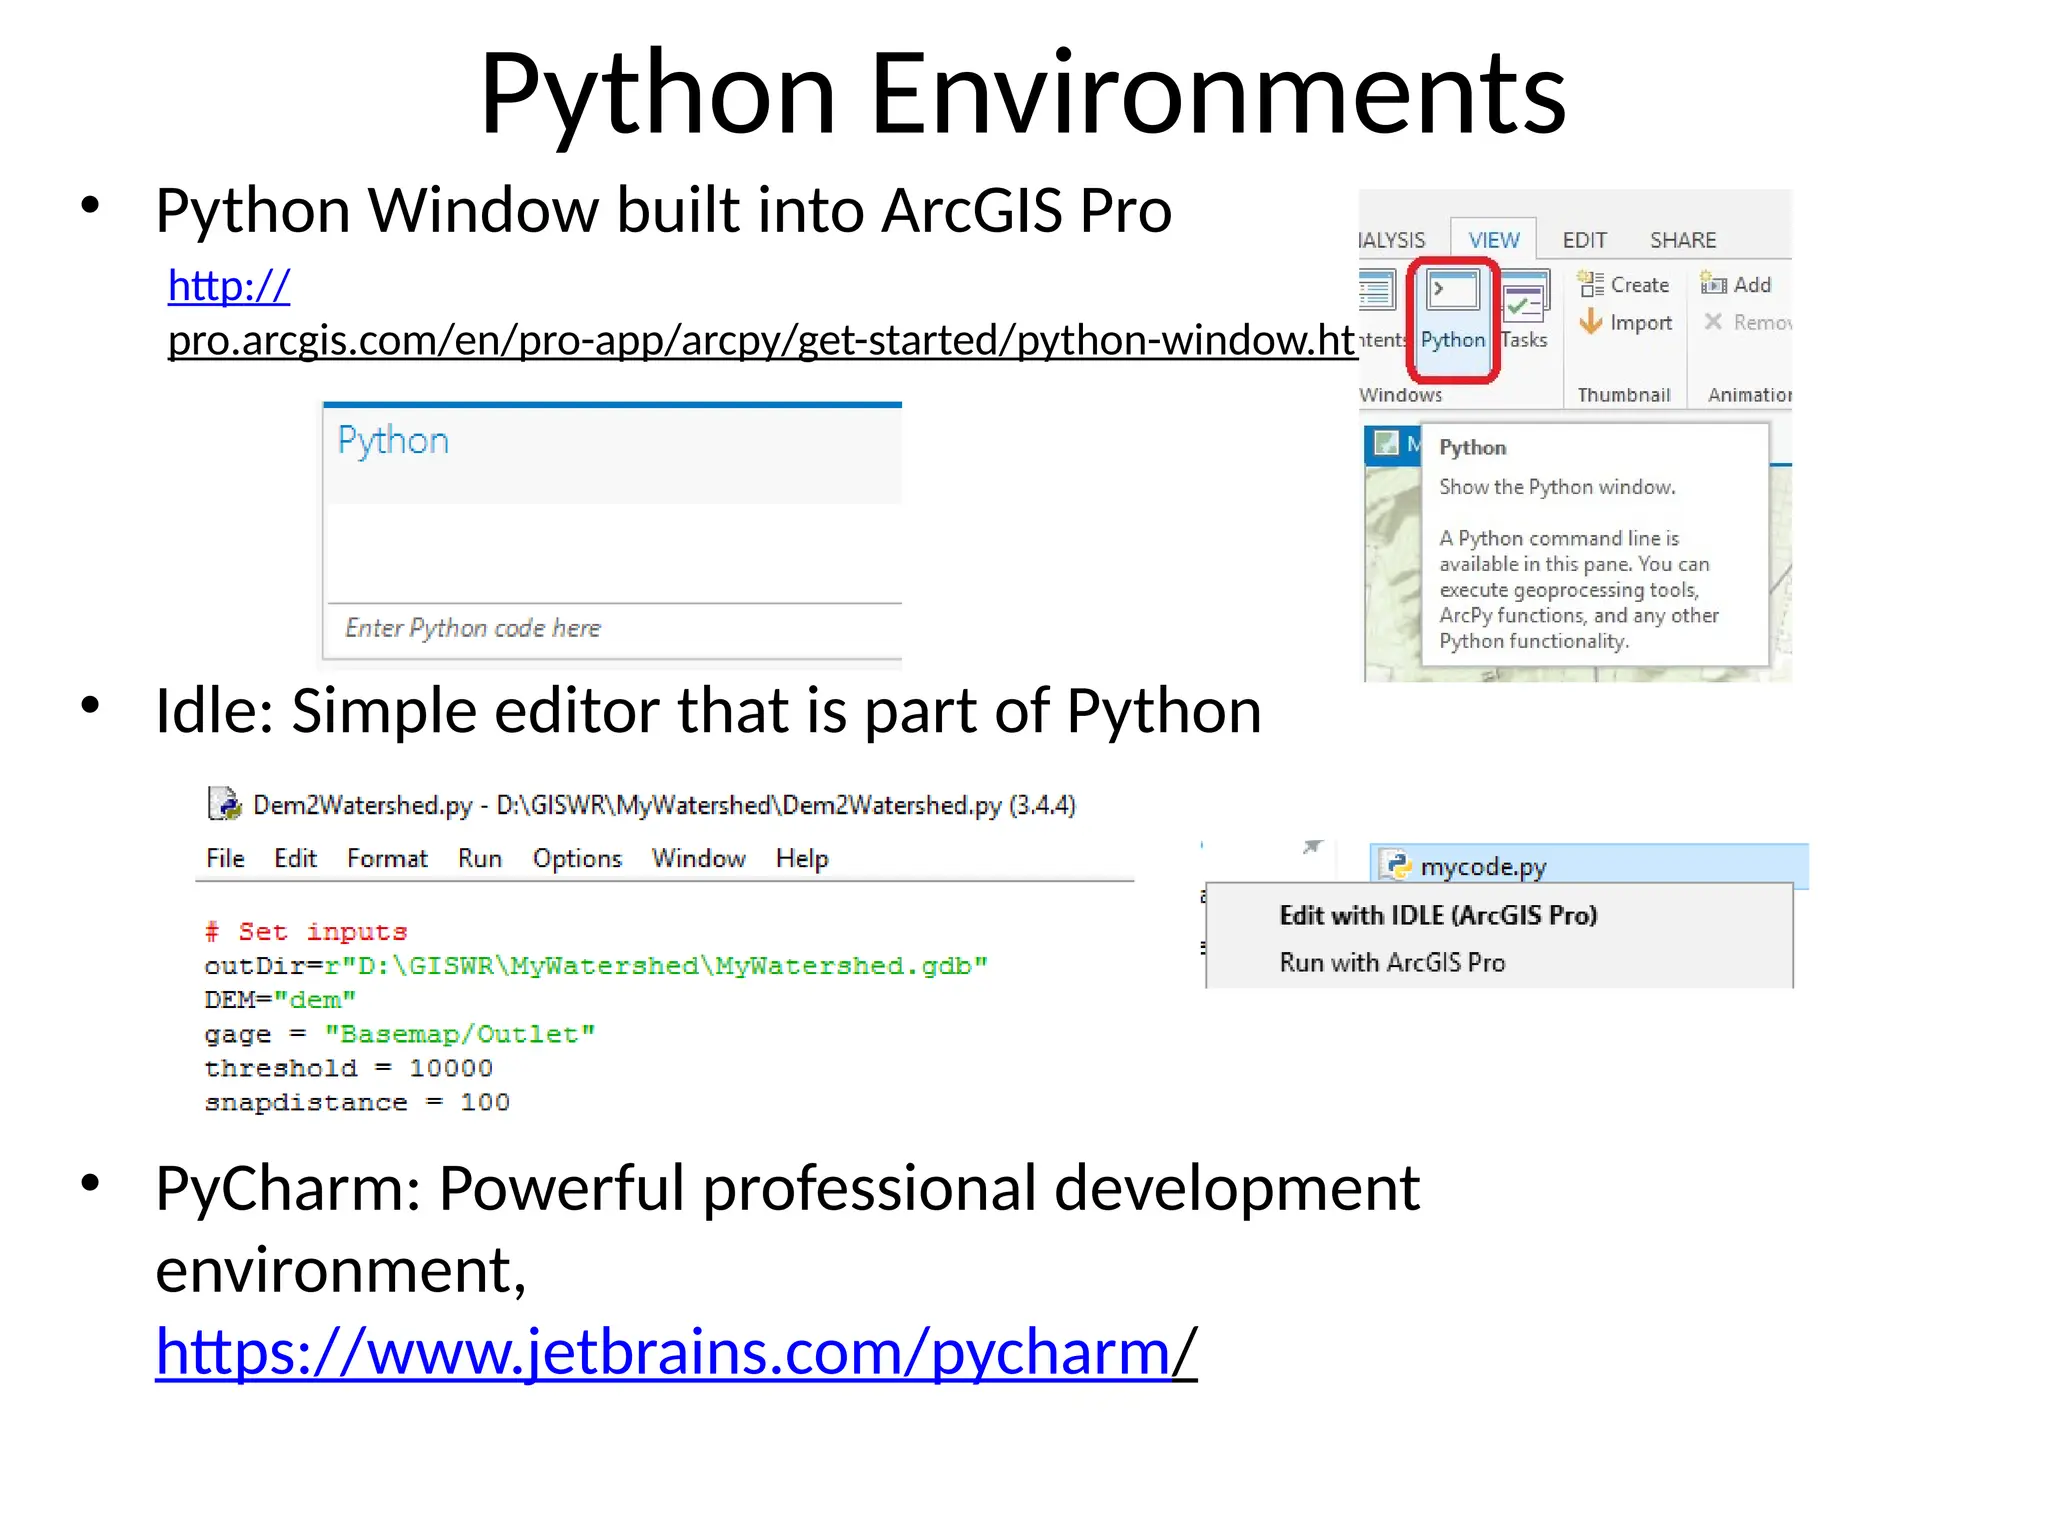Click the Animation group label
This screenshot has height=1536, width=2048.
pos(1749,395)
